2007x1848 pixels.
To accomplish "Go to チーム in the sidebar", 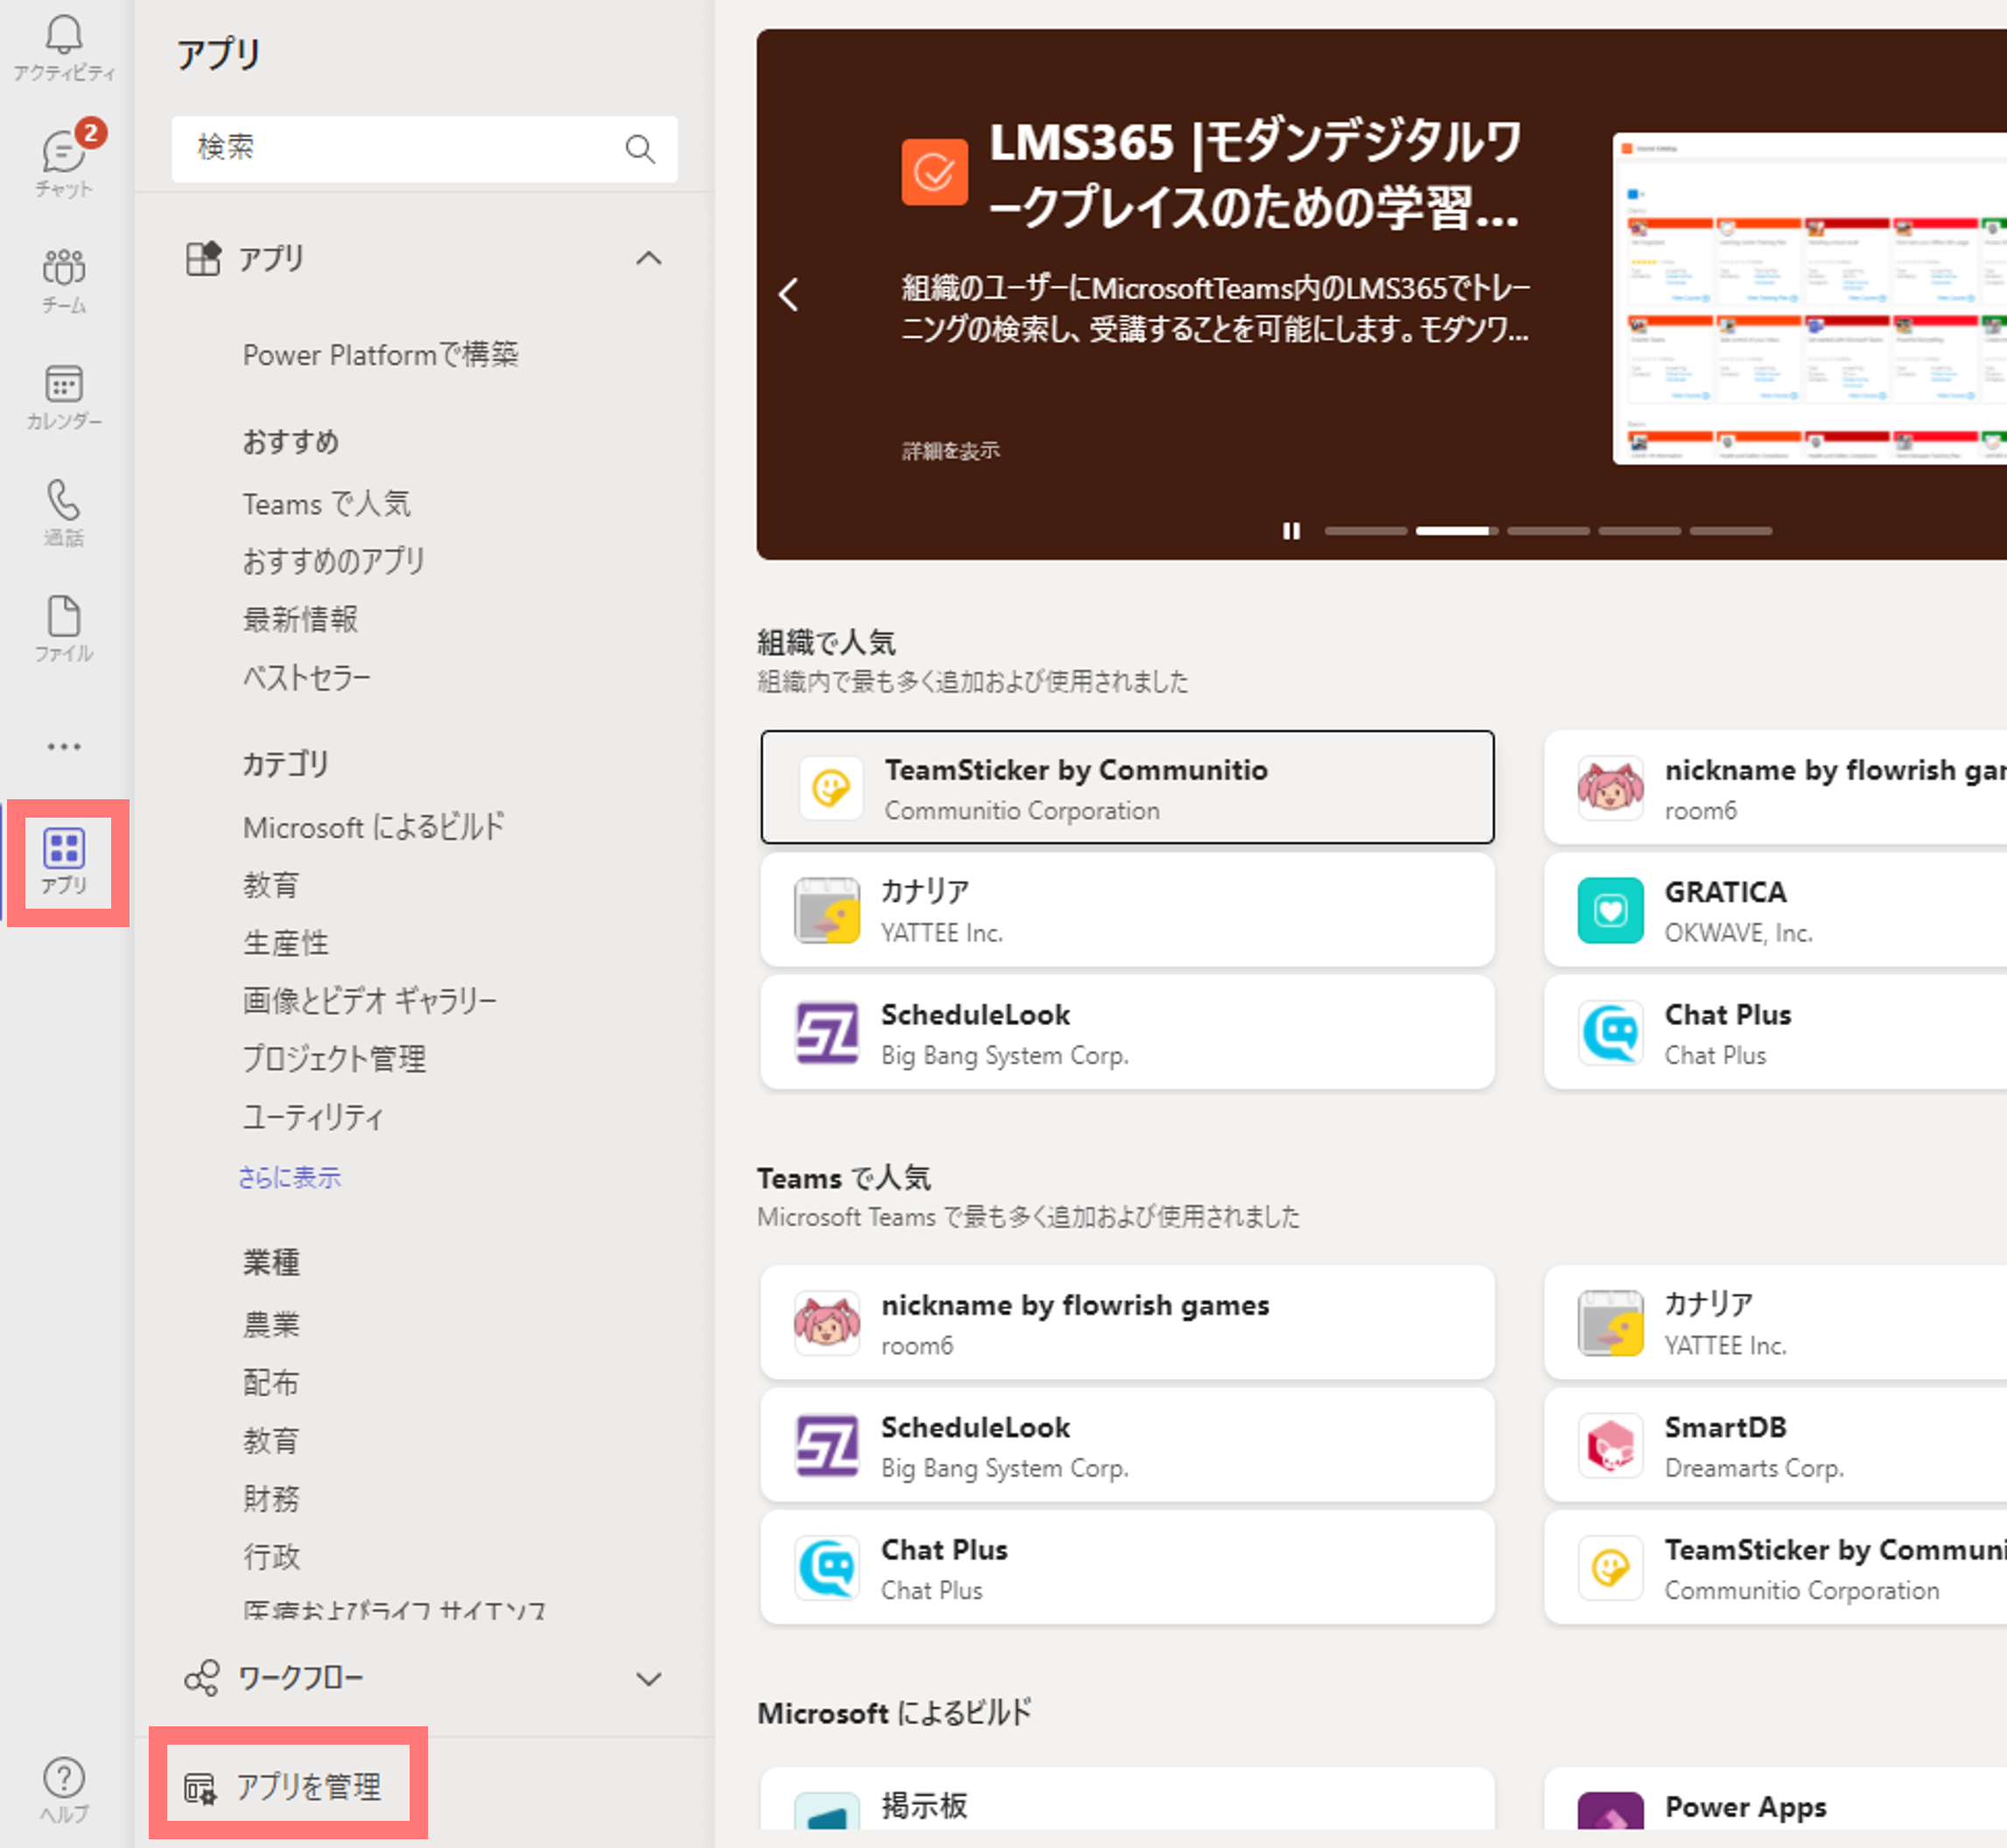I will (64, 280).
